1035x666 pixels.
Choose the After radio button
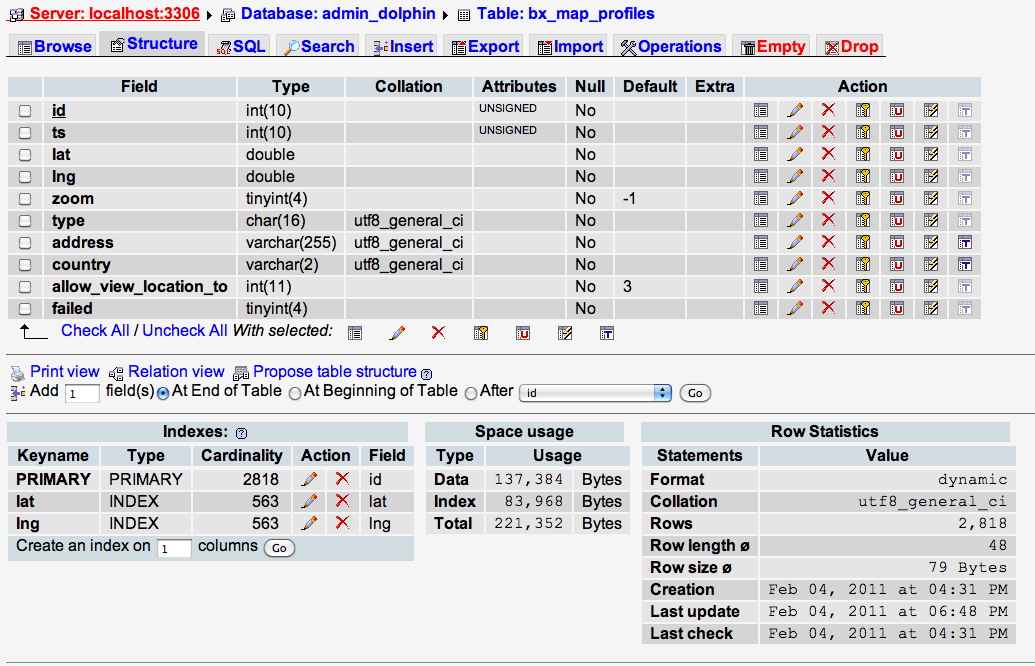tap(471, 394)
